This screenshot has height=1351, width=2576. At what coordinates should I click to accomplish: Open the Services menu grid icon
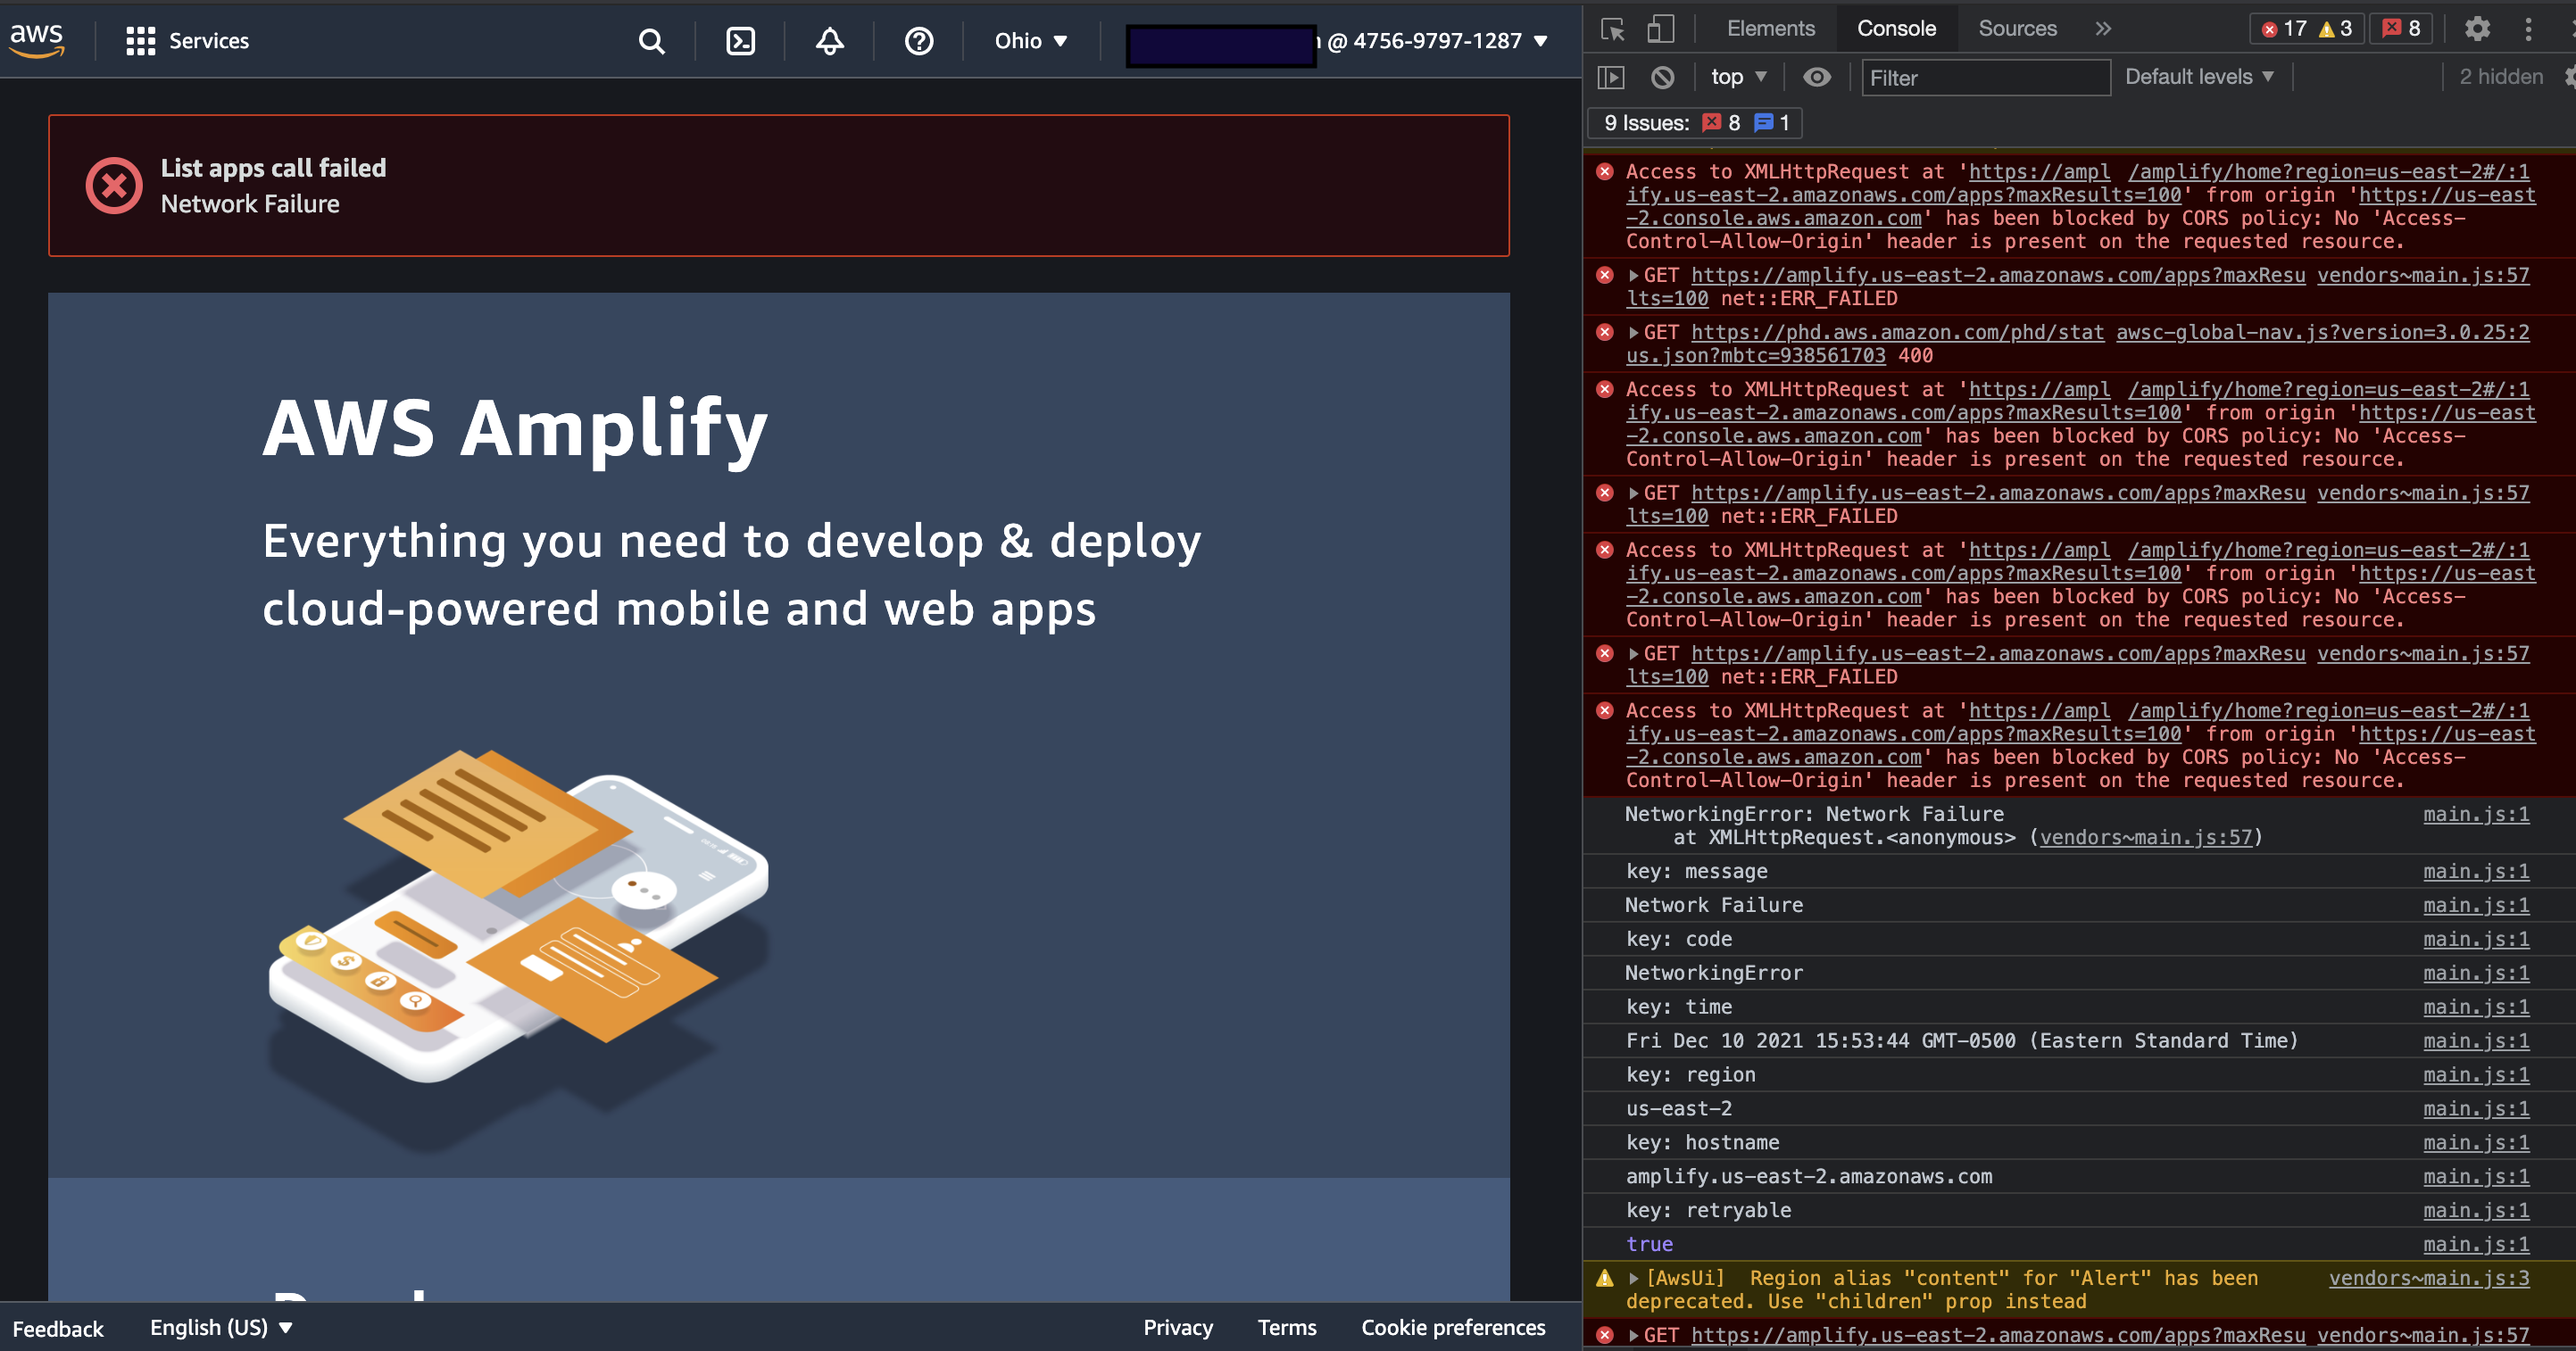140,41
